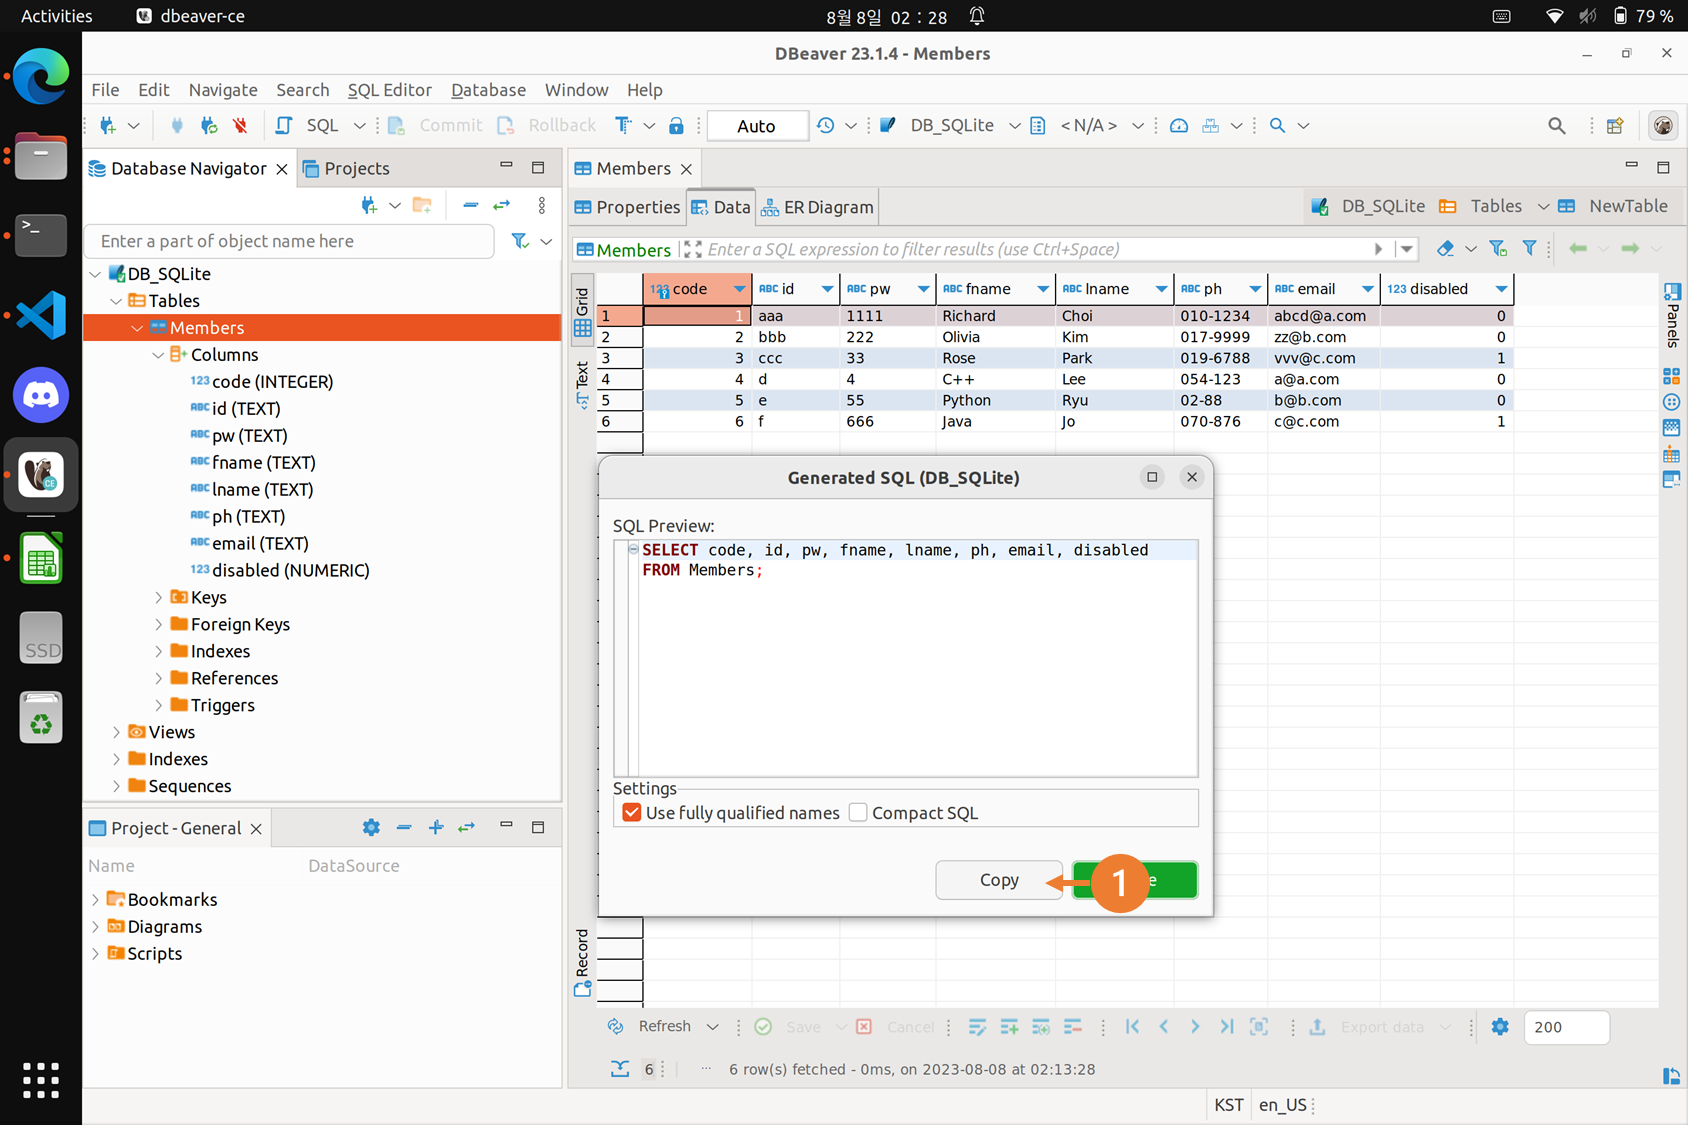
Task: Select the email (TEXT) column node
Action: tap(260, 544)
